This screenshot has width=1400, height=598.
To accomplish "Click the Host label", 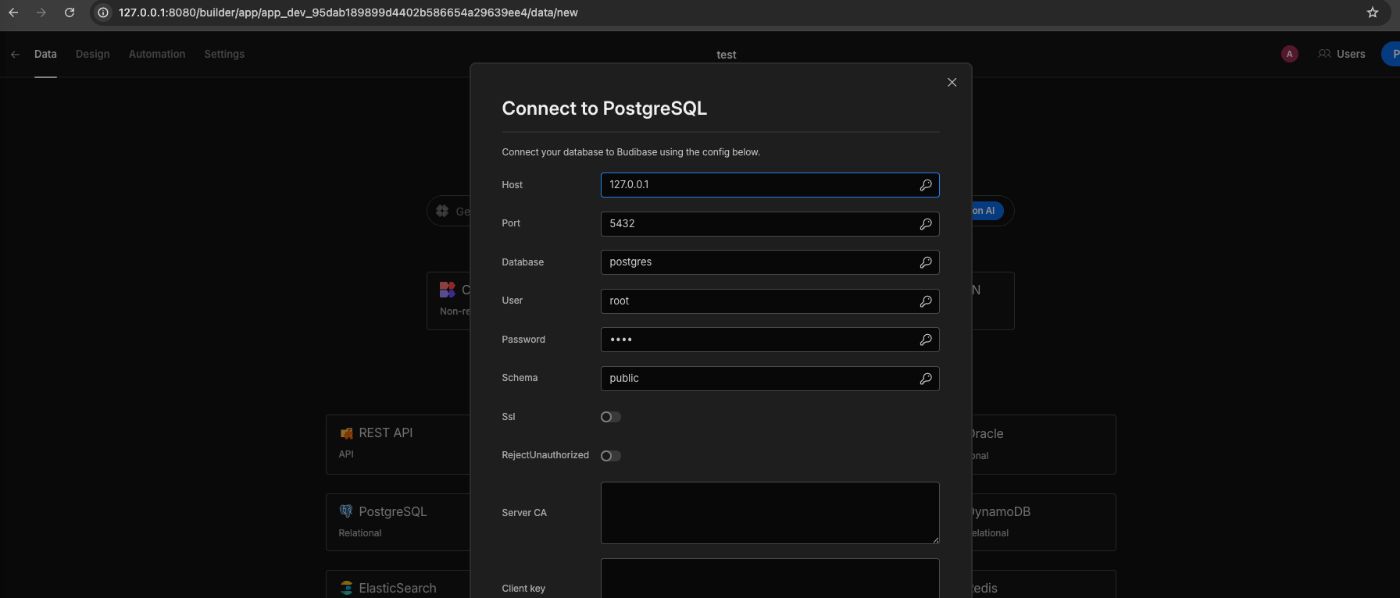I will coord(512,185).
